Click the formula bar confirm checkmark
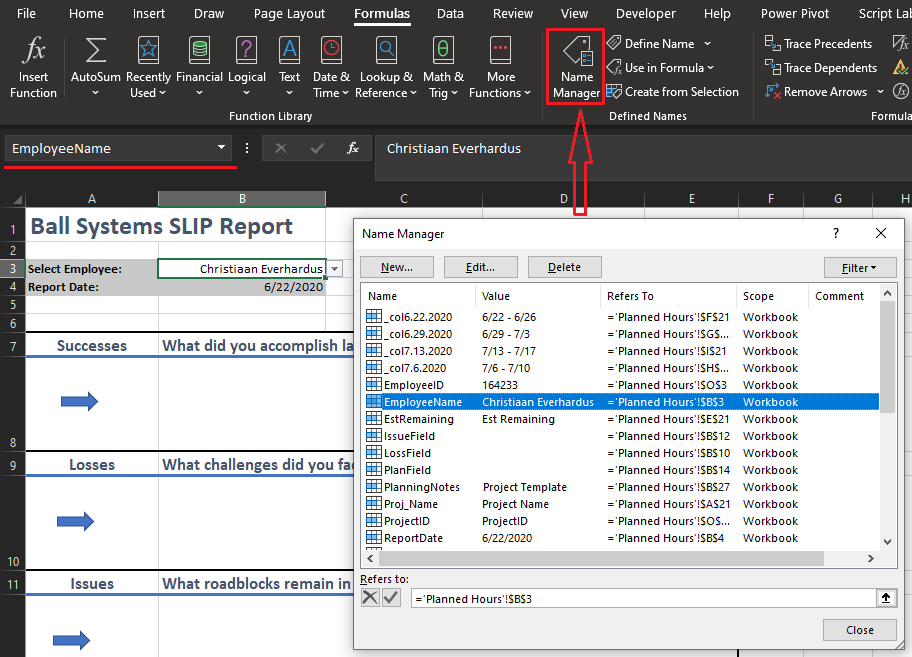Viewport: 912px width, 657px height. pos(317,148)
